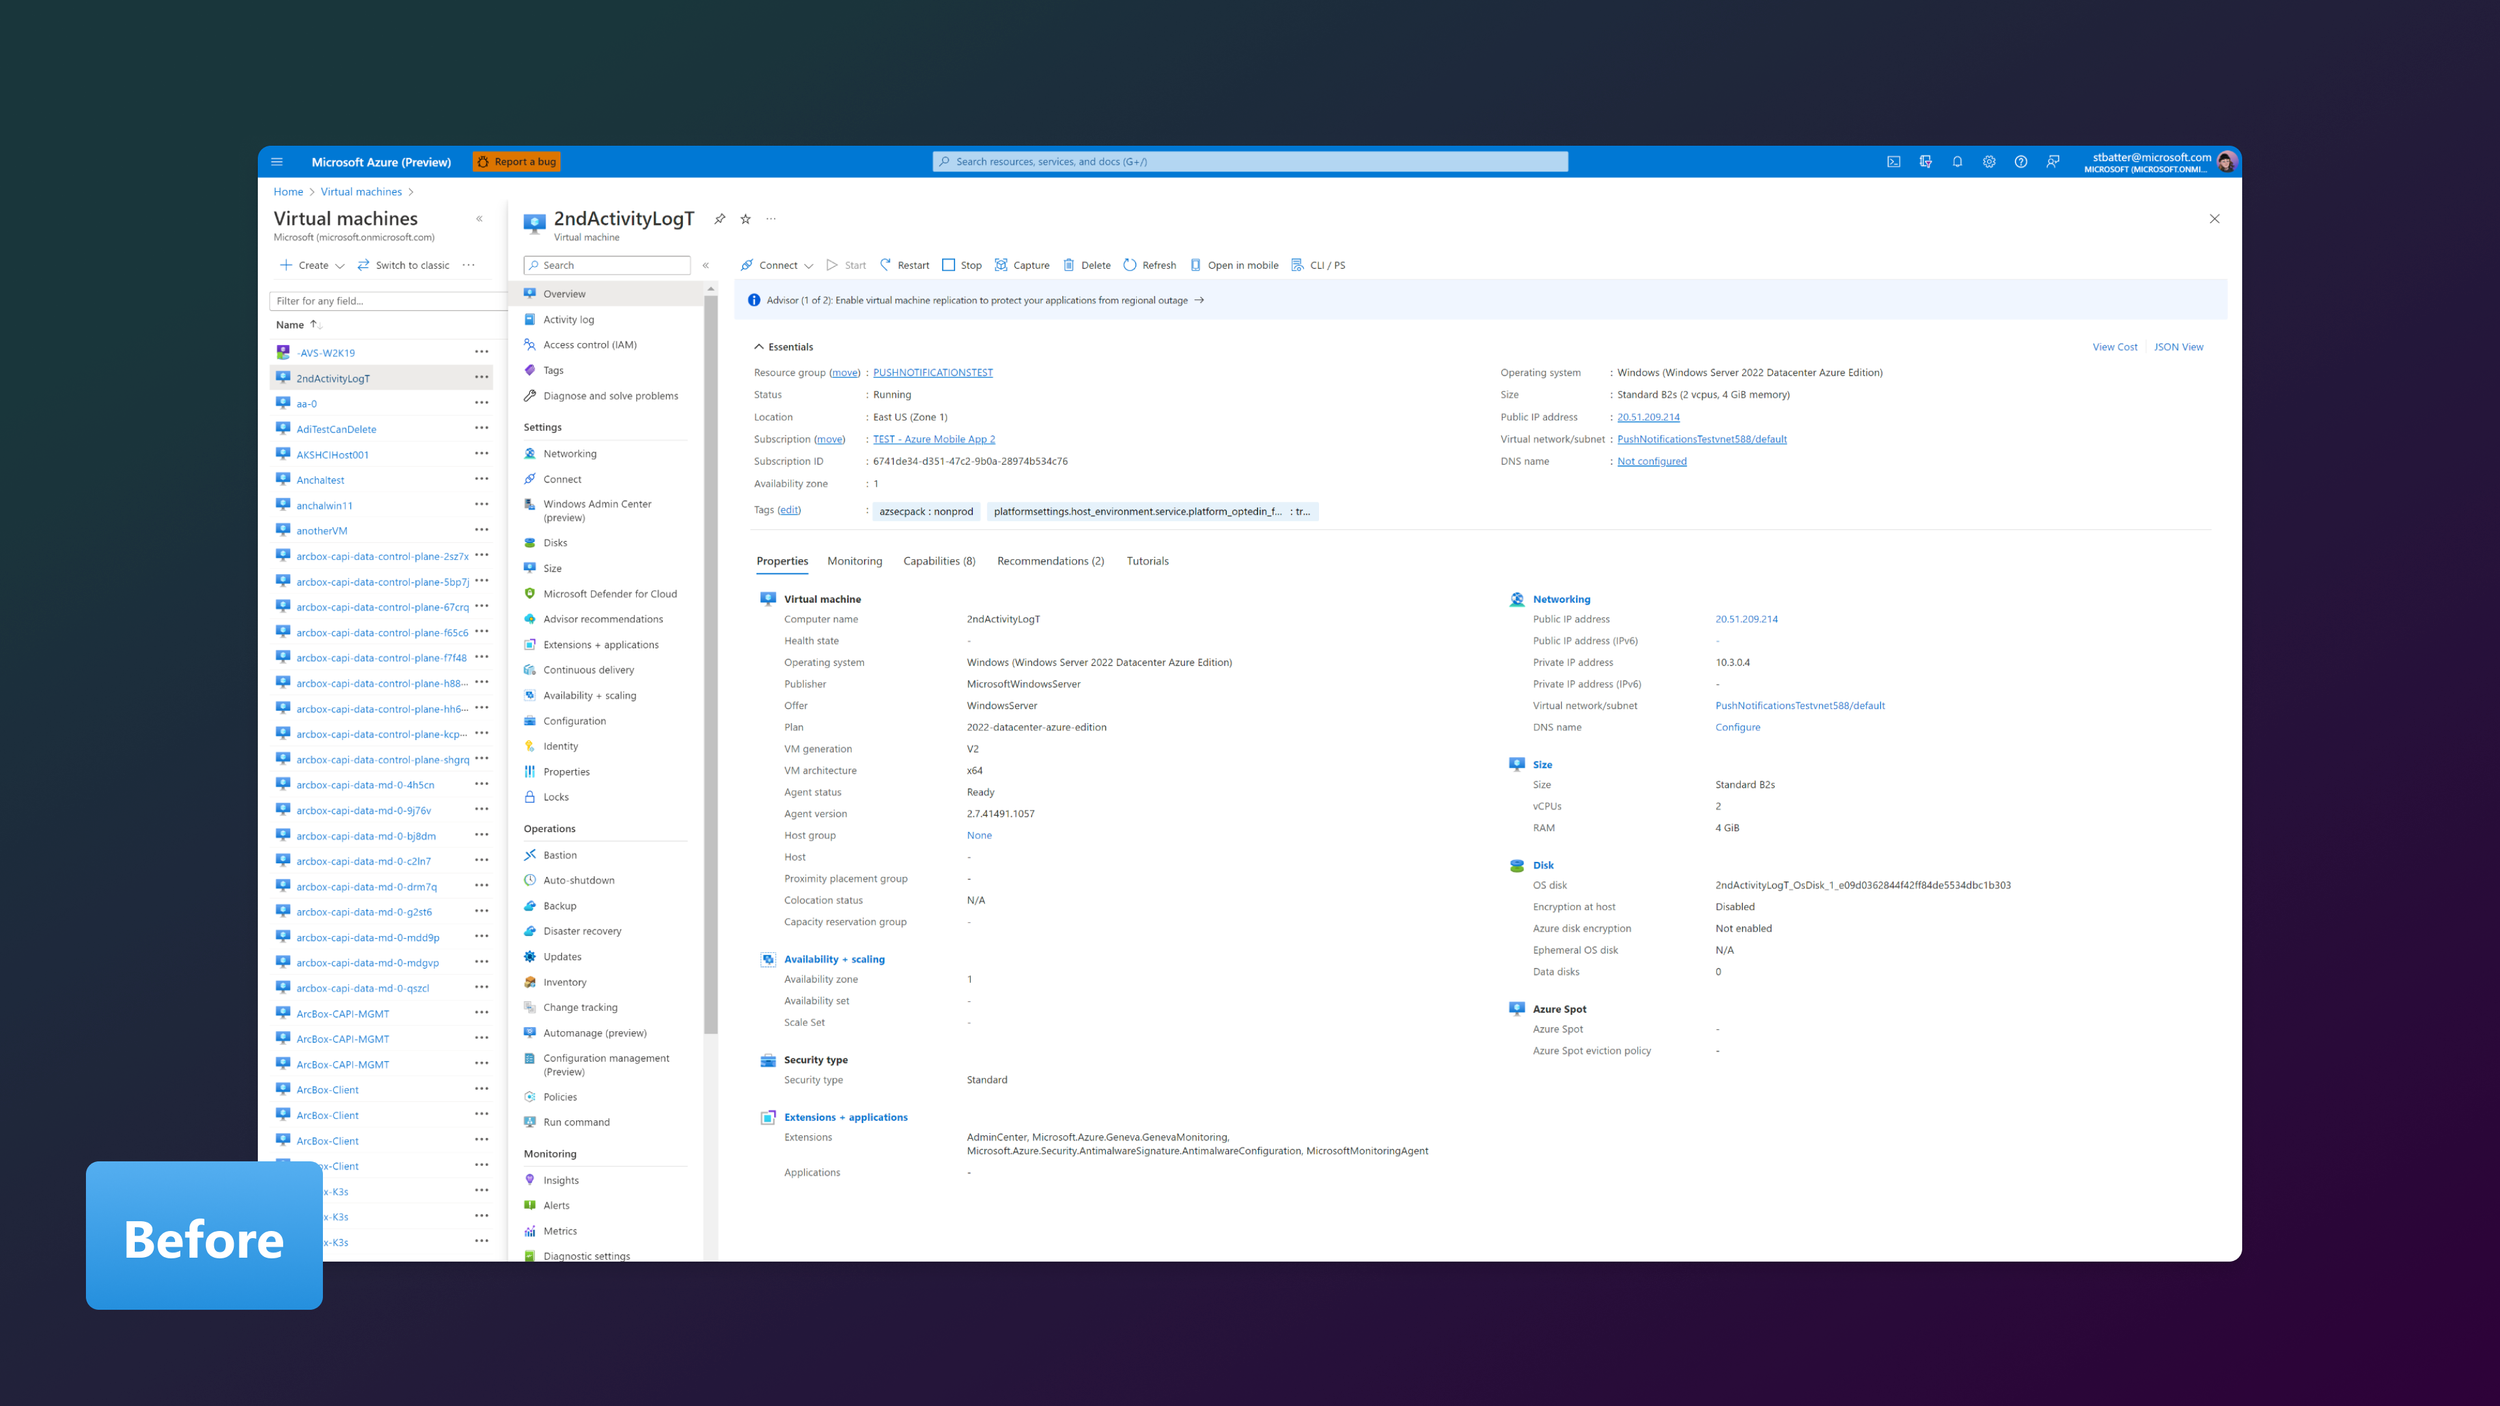Open the settings gear icon

pyautogui.click(x=1989, y=162)
